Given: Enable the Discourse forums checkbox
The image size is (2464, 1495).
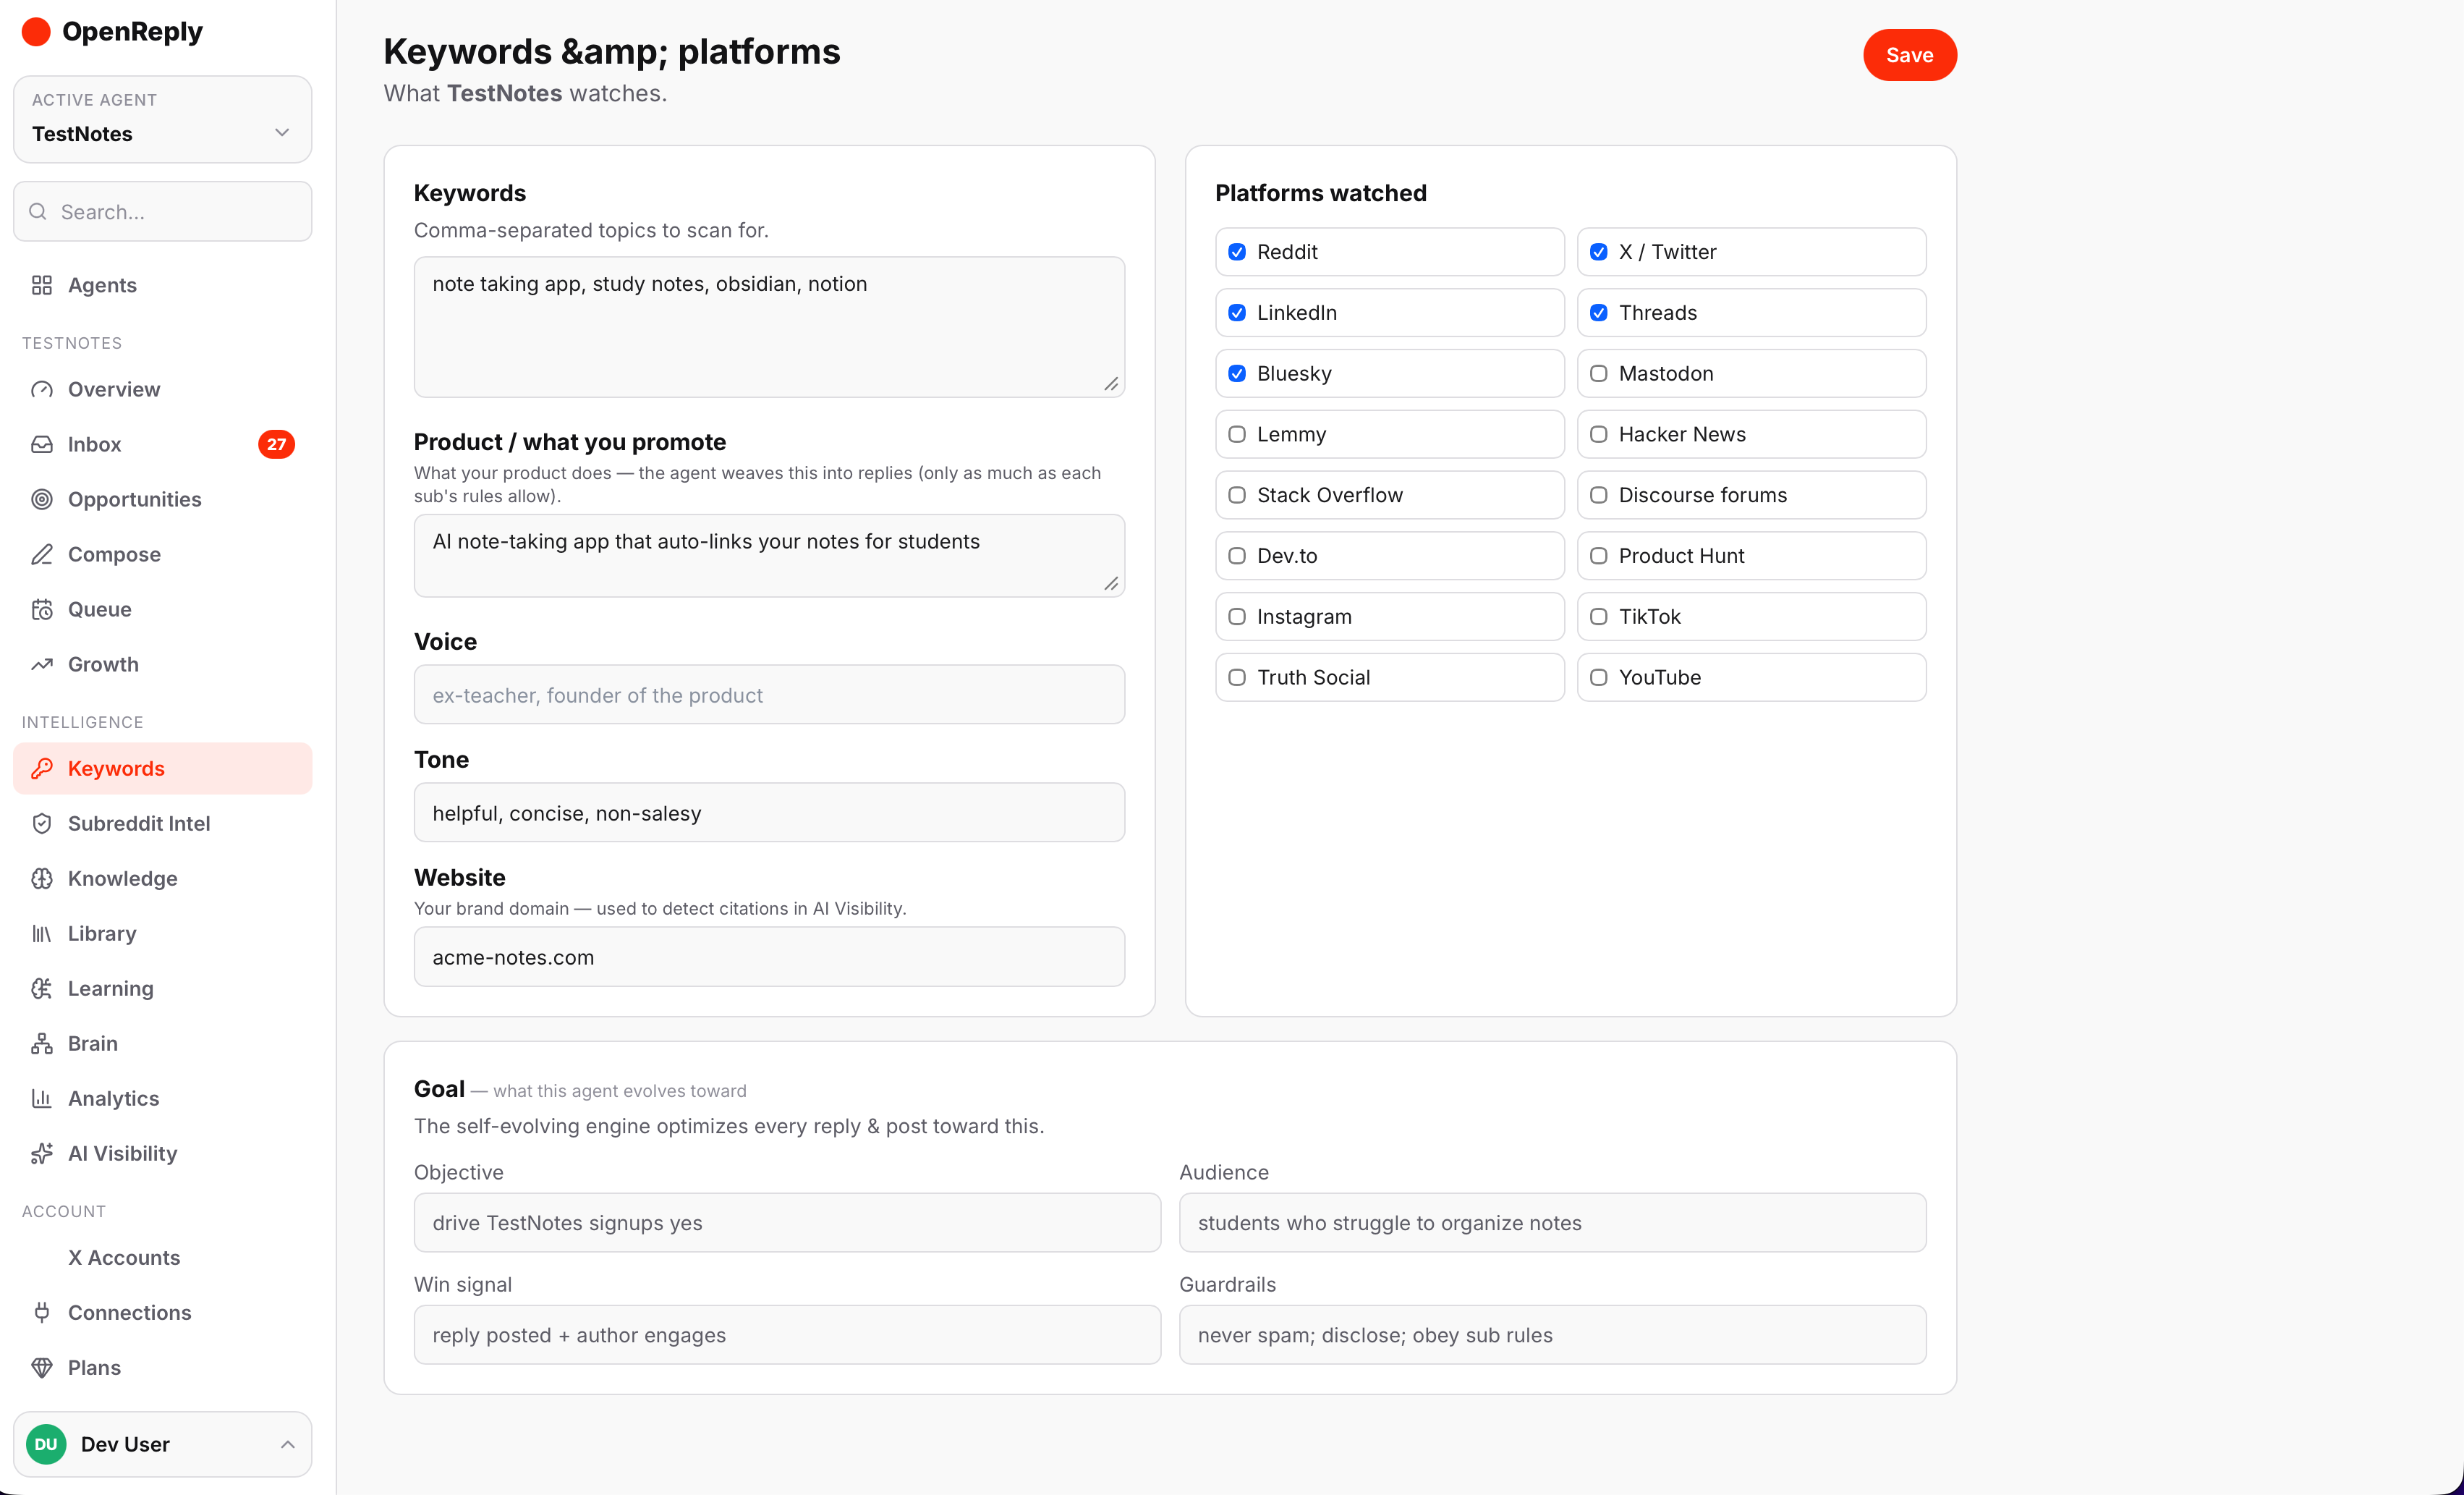Looking at the screenshot, I should [x=1599, y=495].
